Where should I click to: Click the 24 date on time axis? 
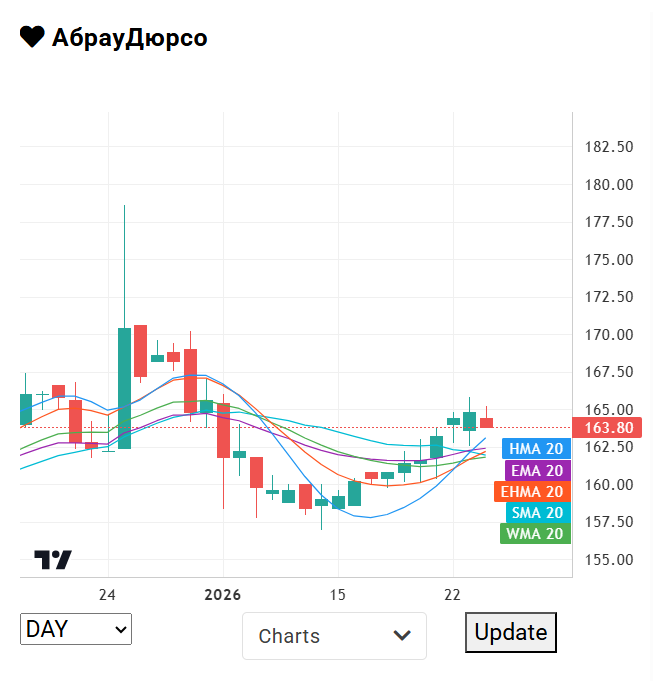point(108,594)
